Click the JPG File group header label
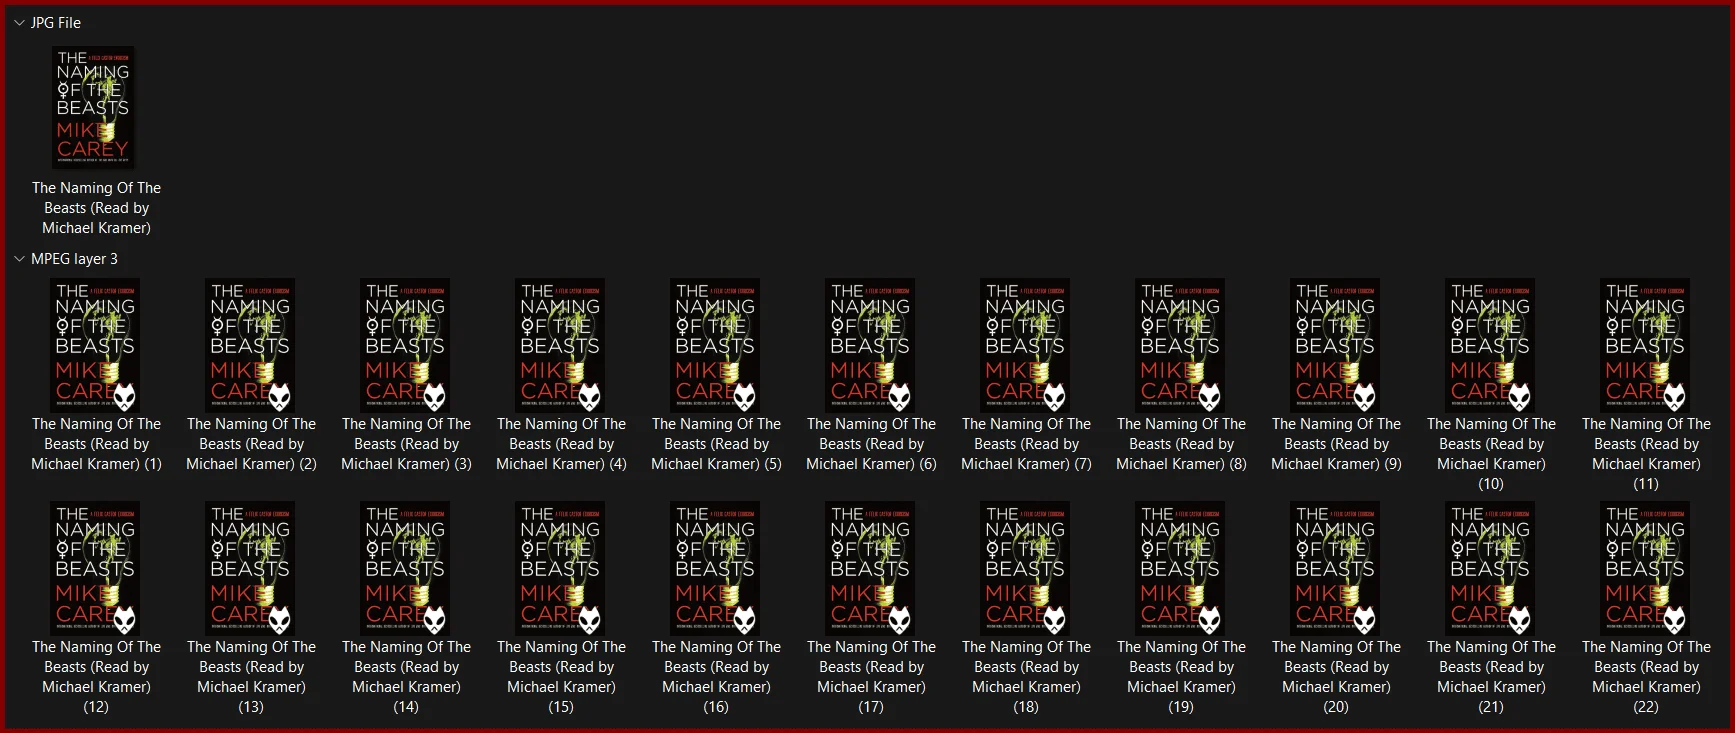This screenshot has width=1735, height=733. point(56,23)
